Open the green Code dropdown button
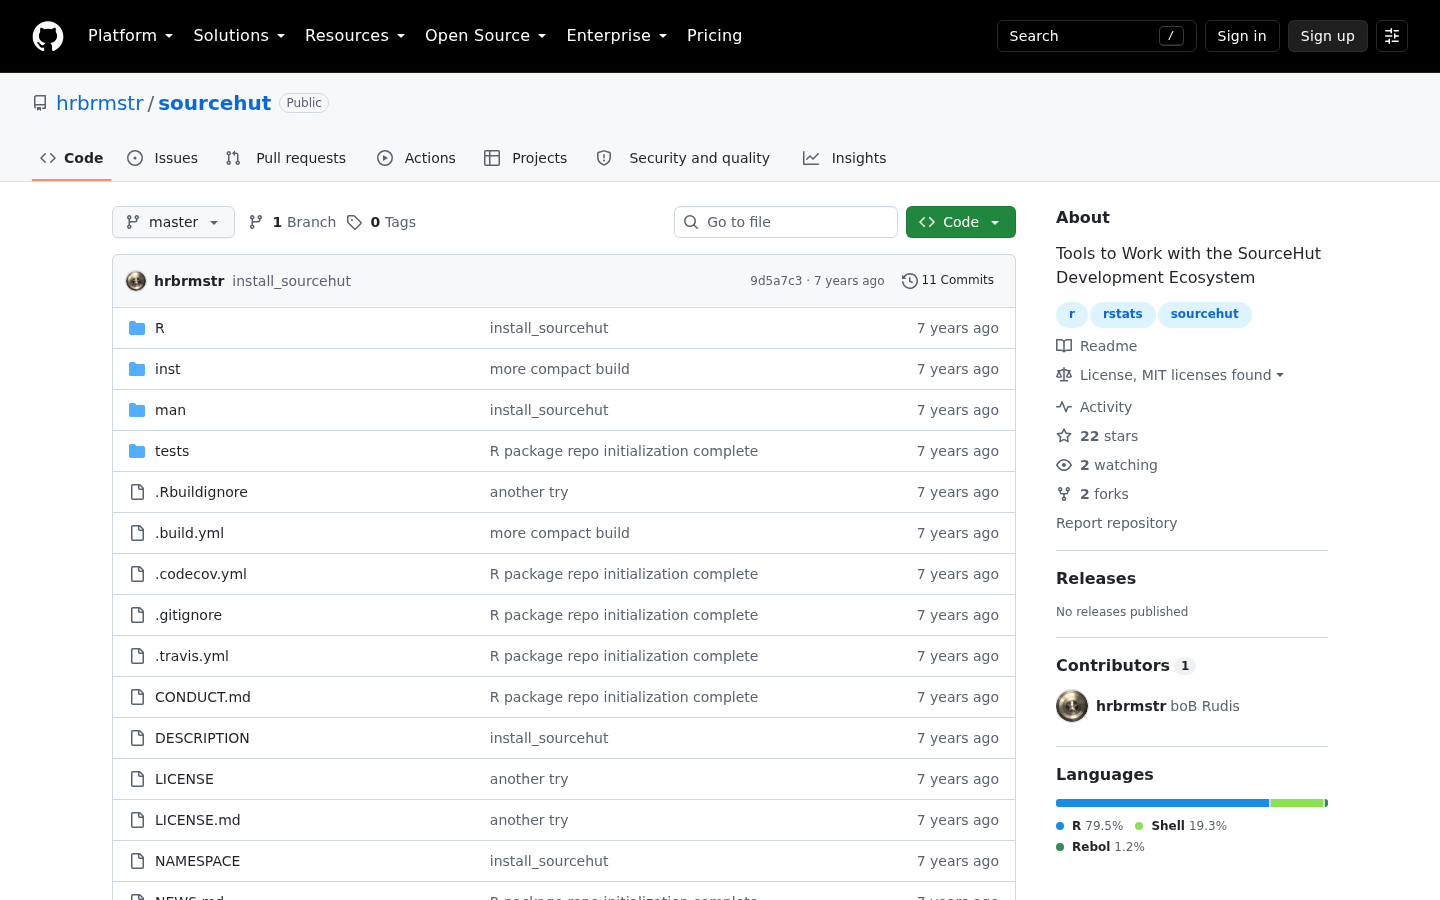 click(961, 222)
